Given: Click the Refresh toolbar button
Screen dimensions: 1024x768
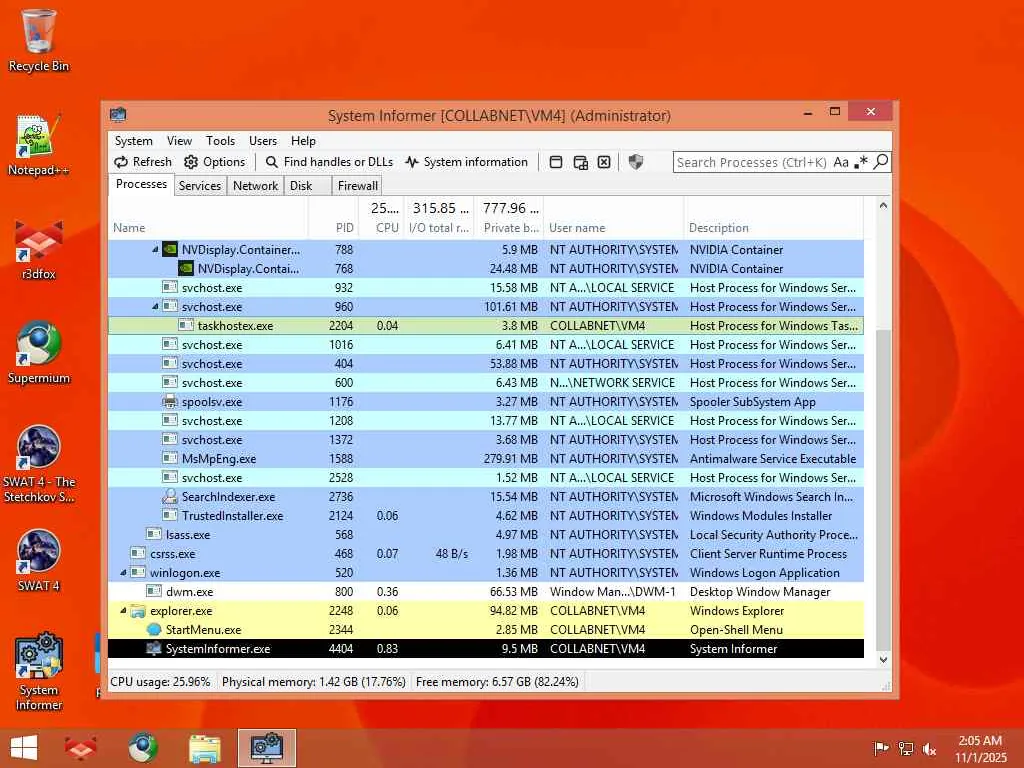Looking at the screenshot, I should click(x=143, y=162).
